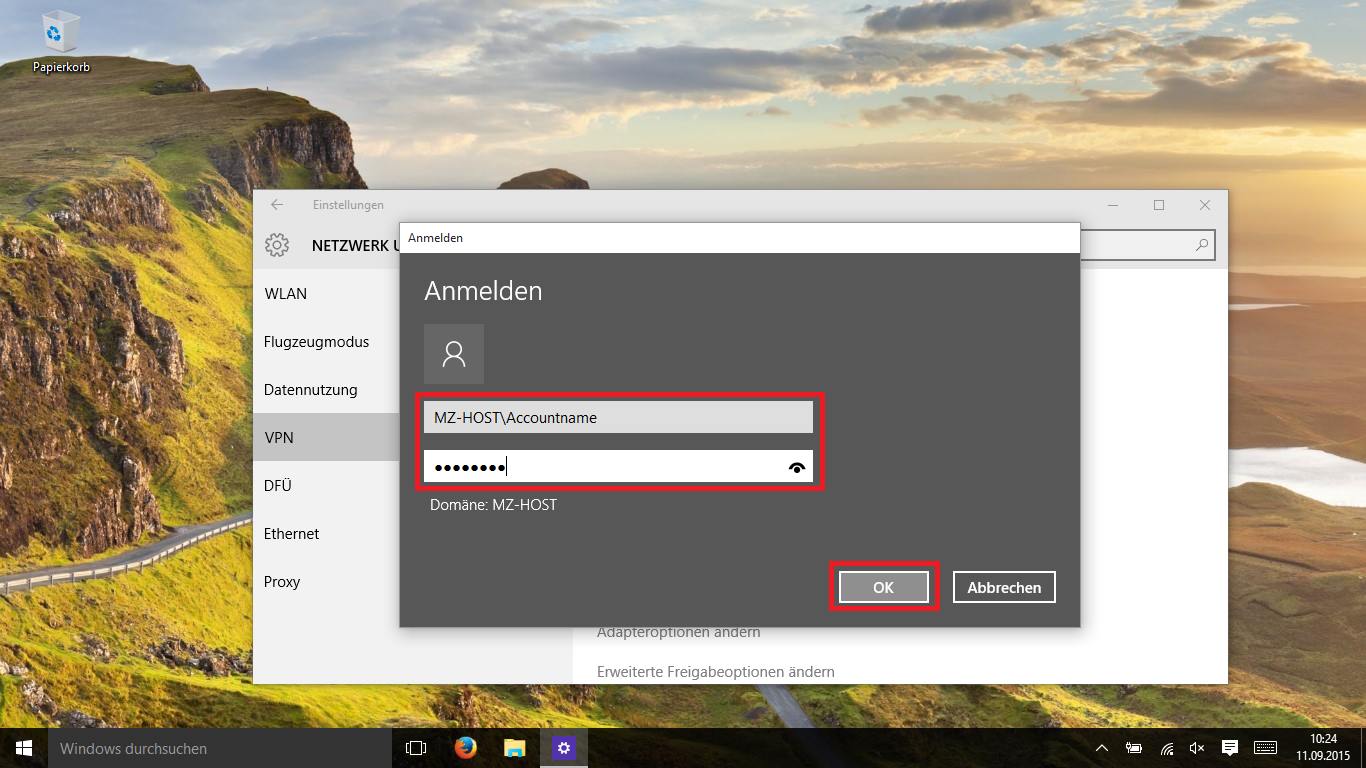Click the Windows Start button

pos(24,748)
